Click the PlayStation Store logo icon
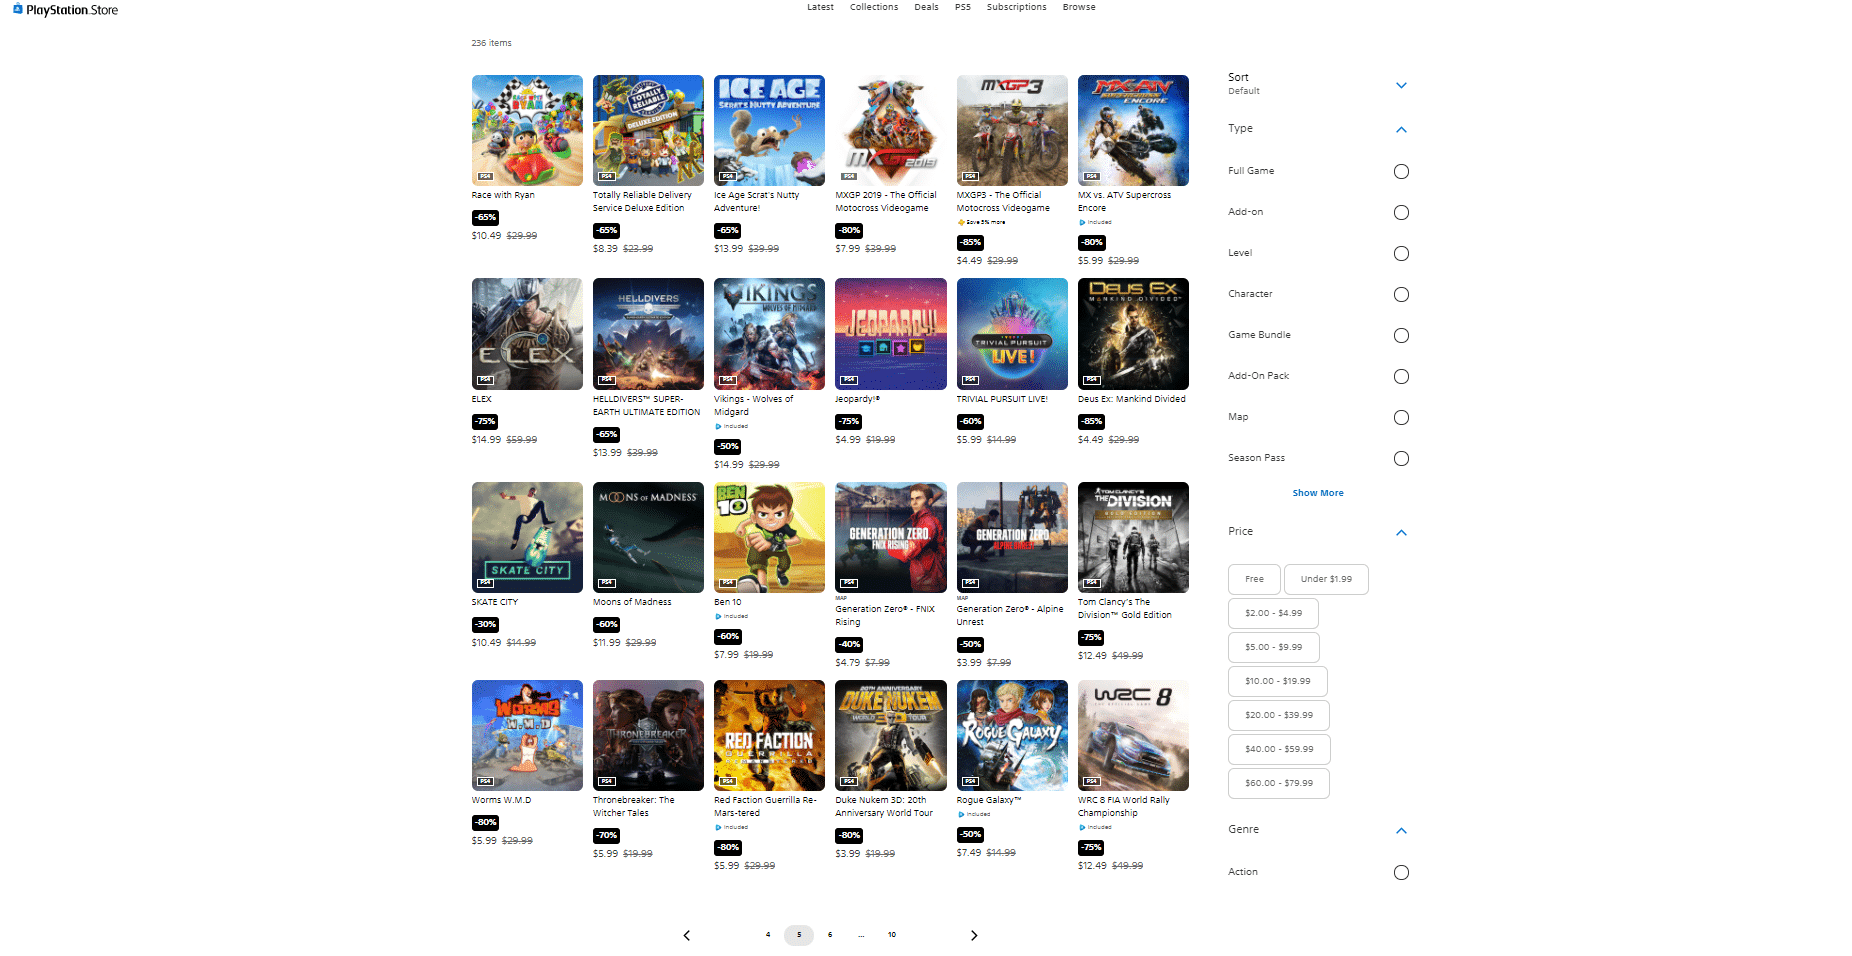Viewport: 1852px width, 956px height. click(17, 9)
